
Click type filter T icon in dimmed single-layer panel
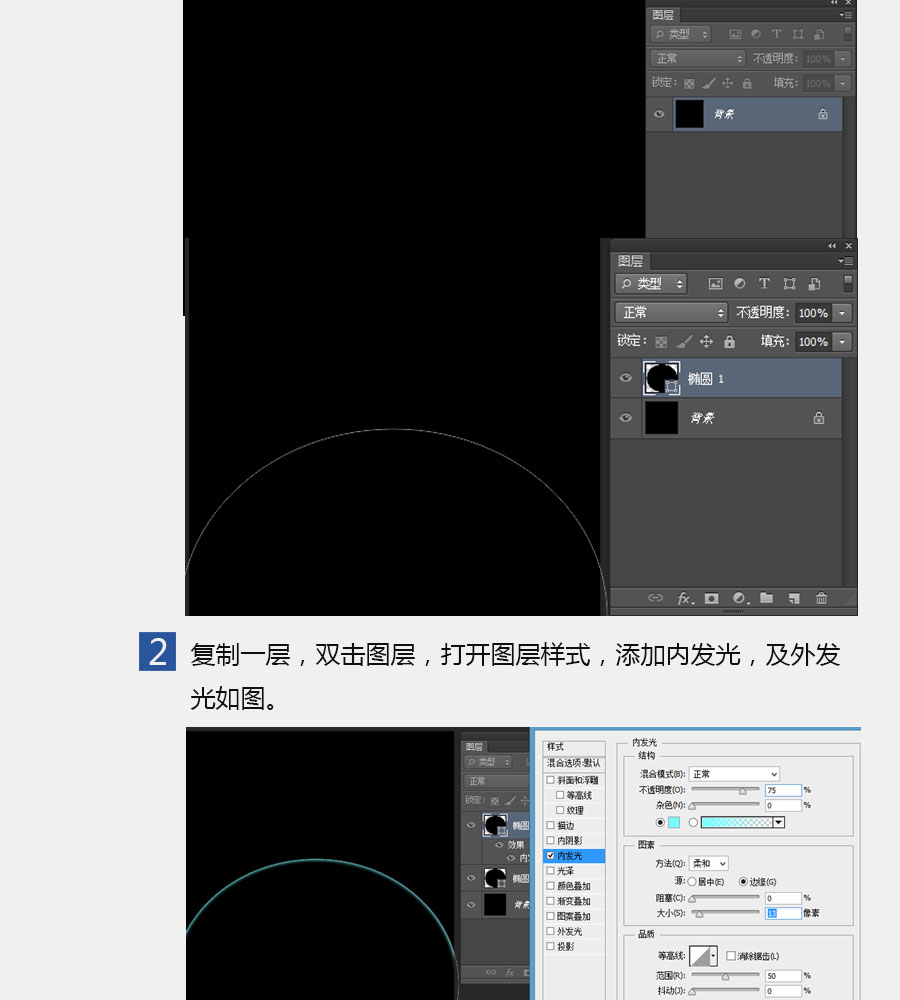coord(776,34)
